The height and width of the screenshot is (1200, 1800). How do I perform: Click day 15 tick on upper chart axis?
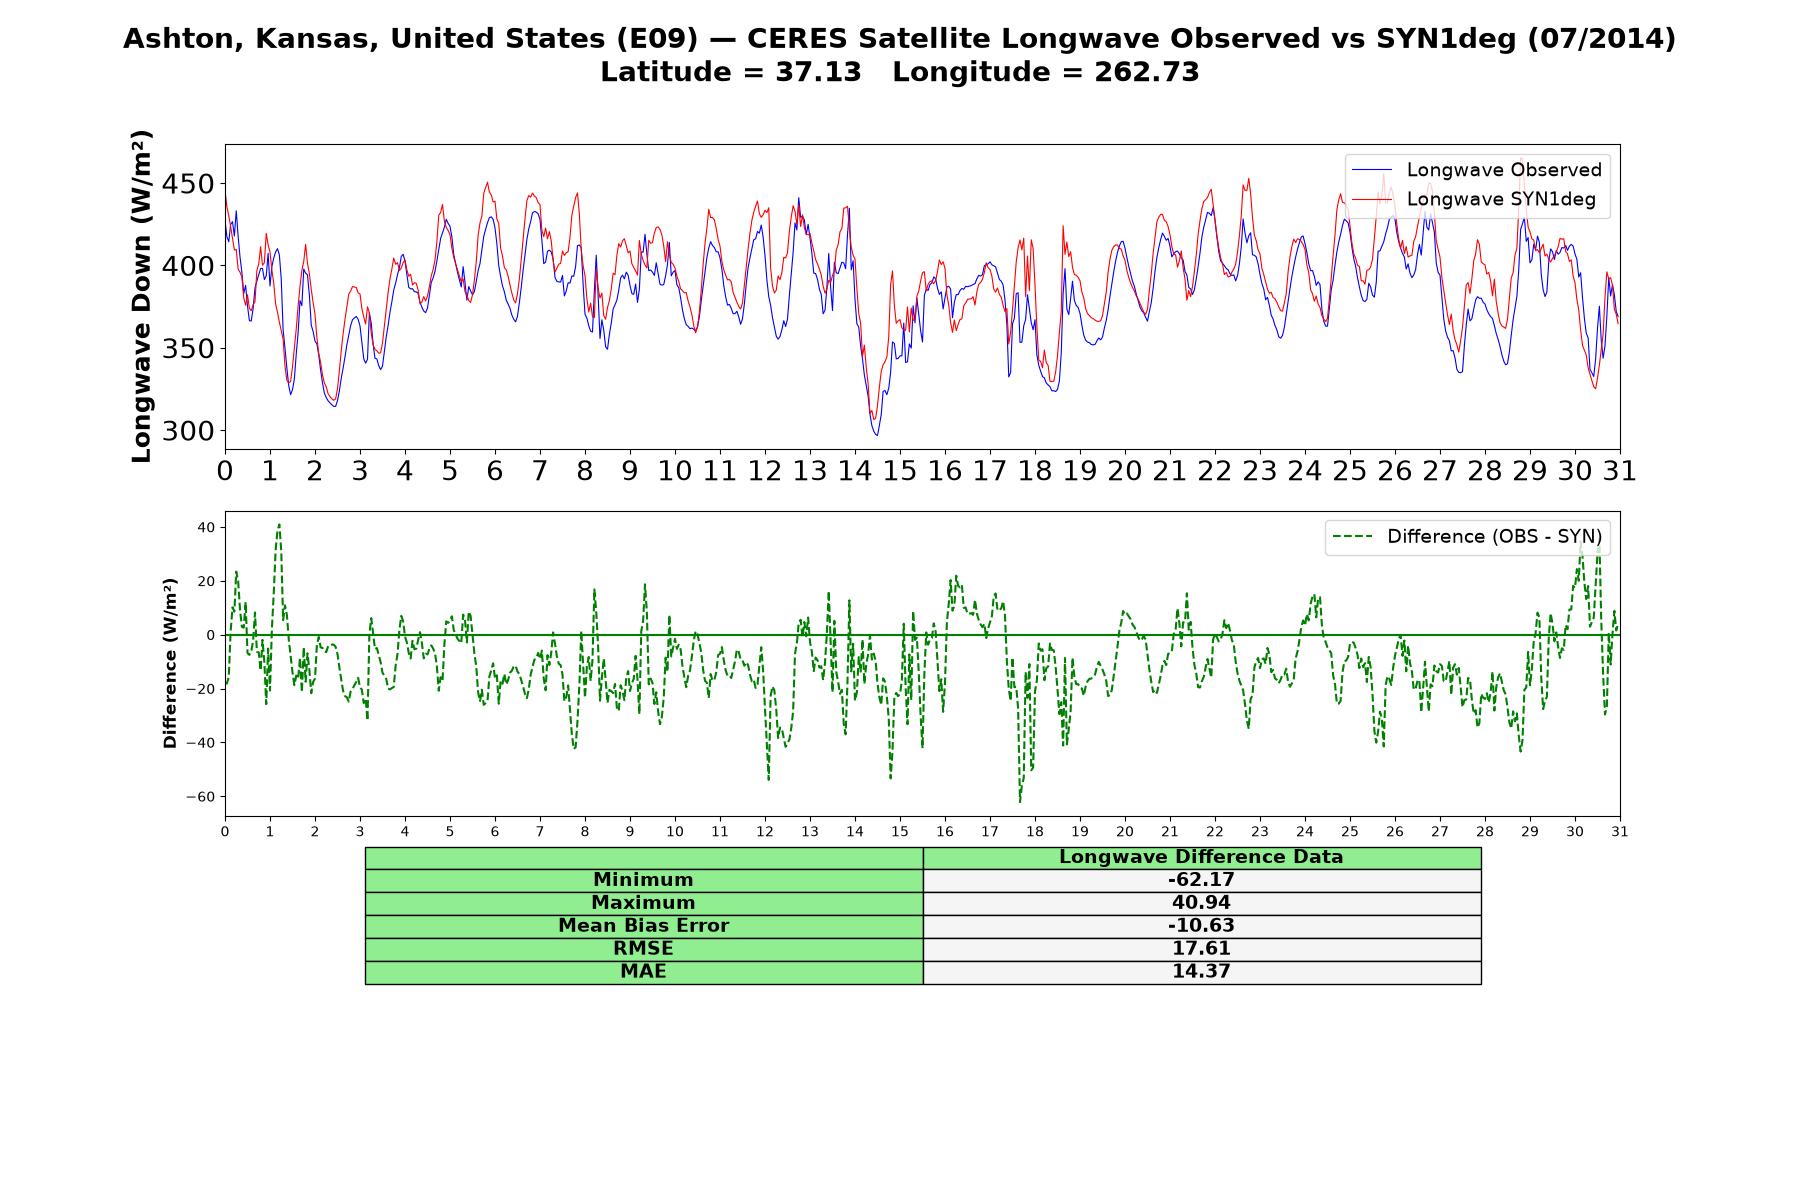pyautogui.click(x=899, y=471)
